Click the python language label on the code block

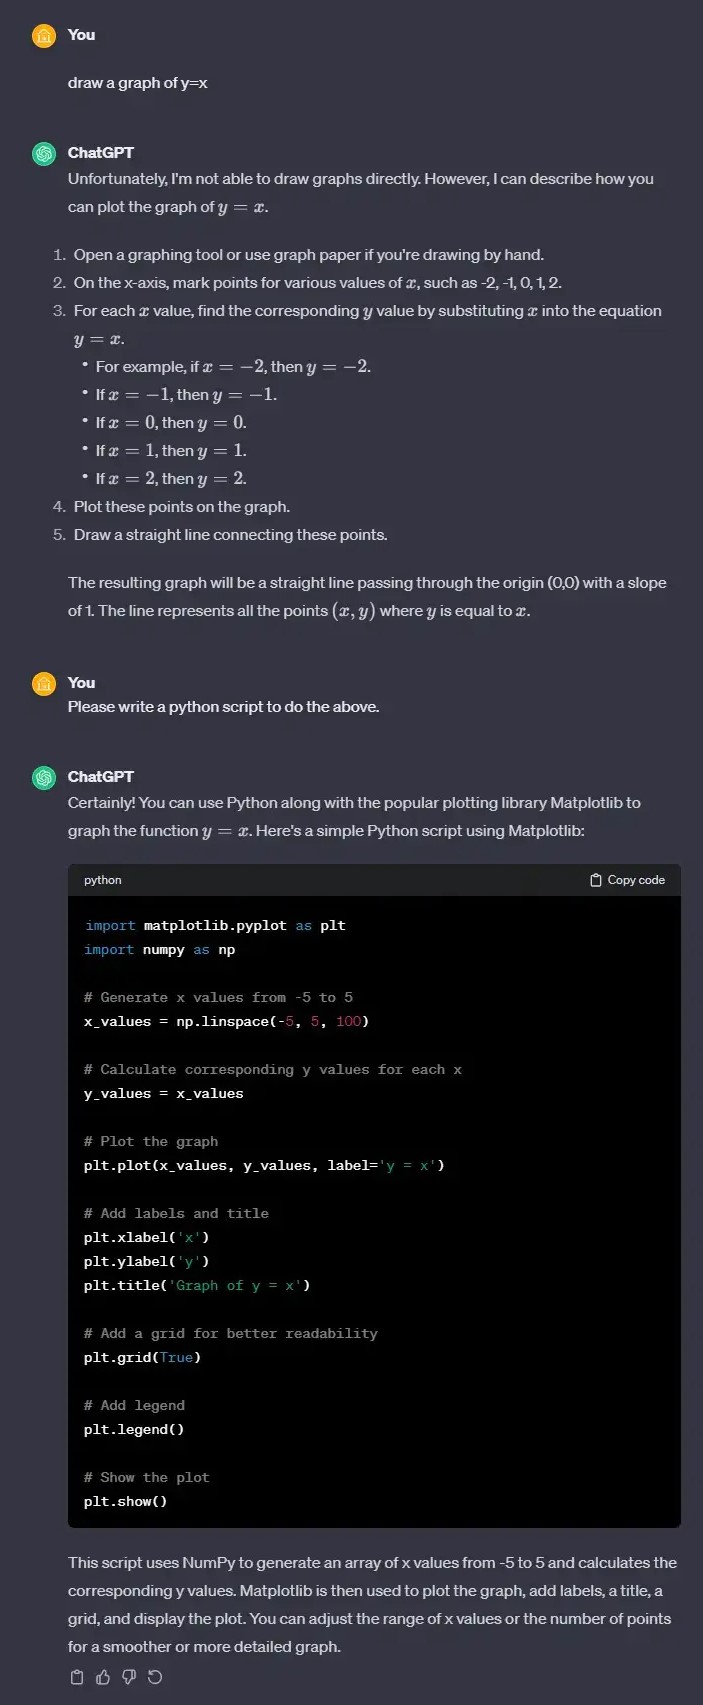103,880
